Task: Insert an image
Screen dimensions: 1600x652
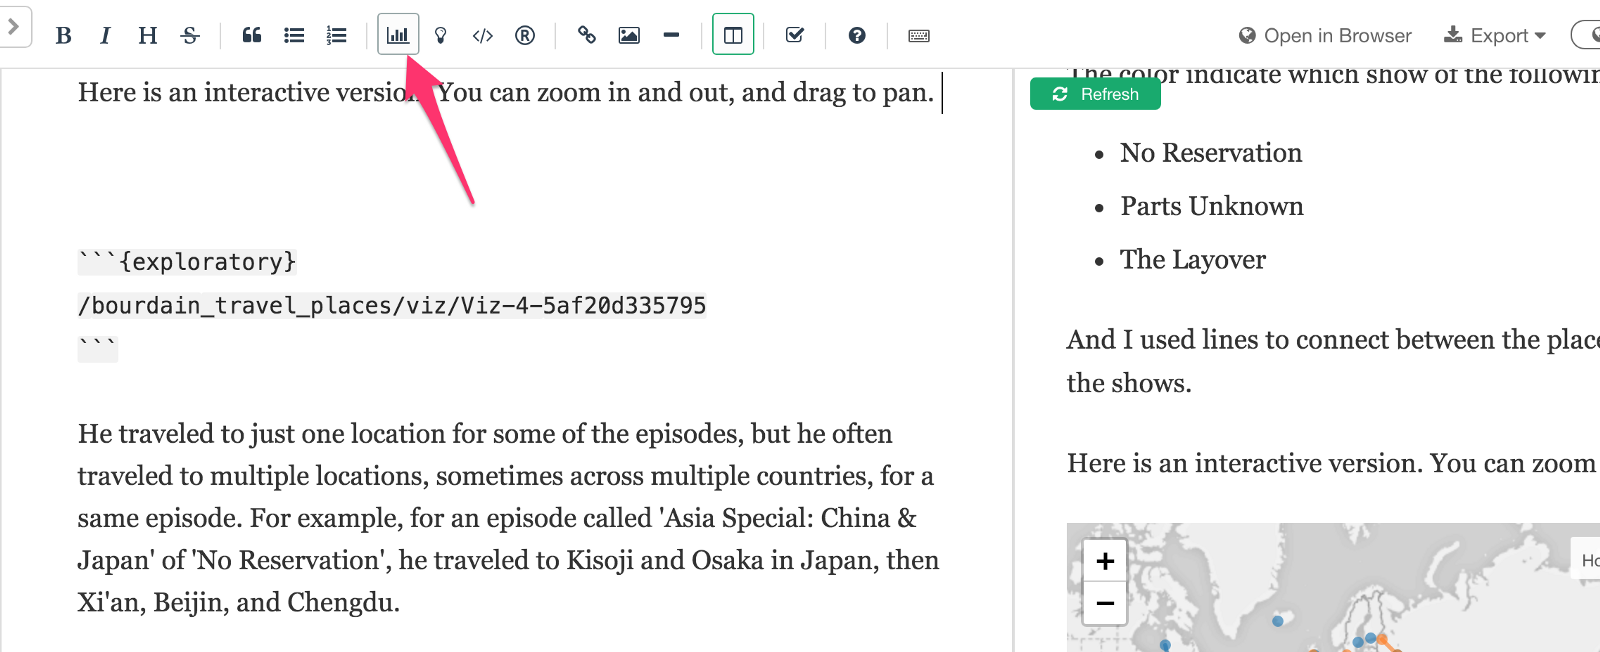Action: [x=629, y=36]
